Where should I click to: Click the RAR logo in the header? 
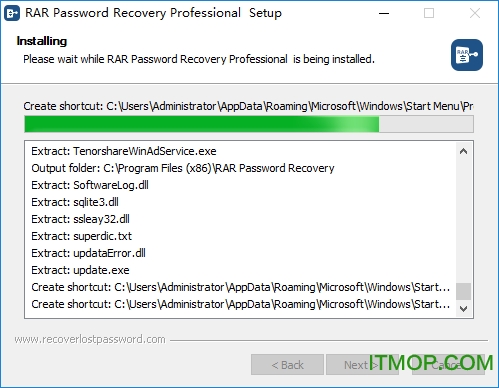tap(467, 55)
